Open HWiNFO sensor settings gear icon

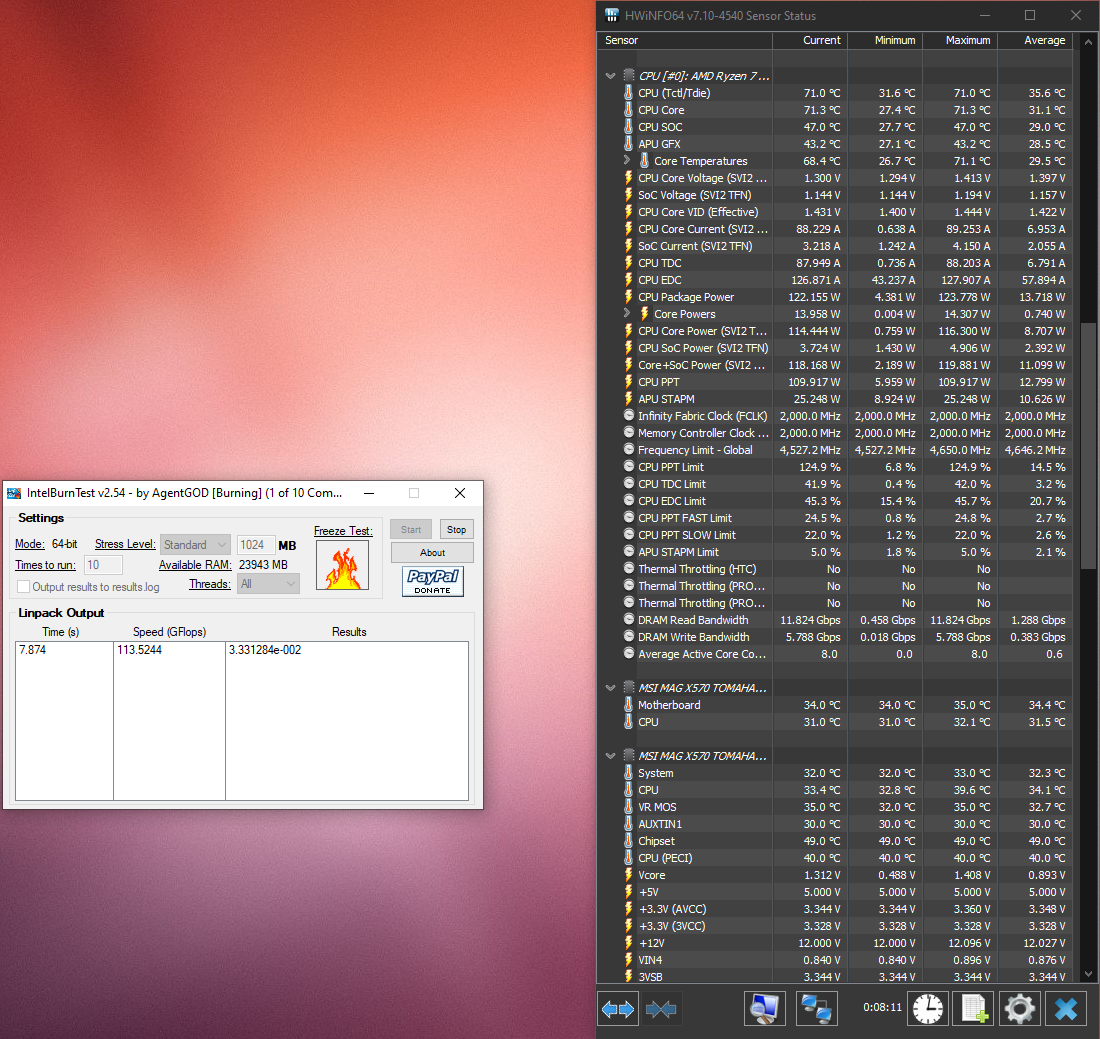1019,1009
